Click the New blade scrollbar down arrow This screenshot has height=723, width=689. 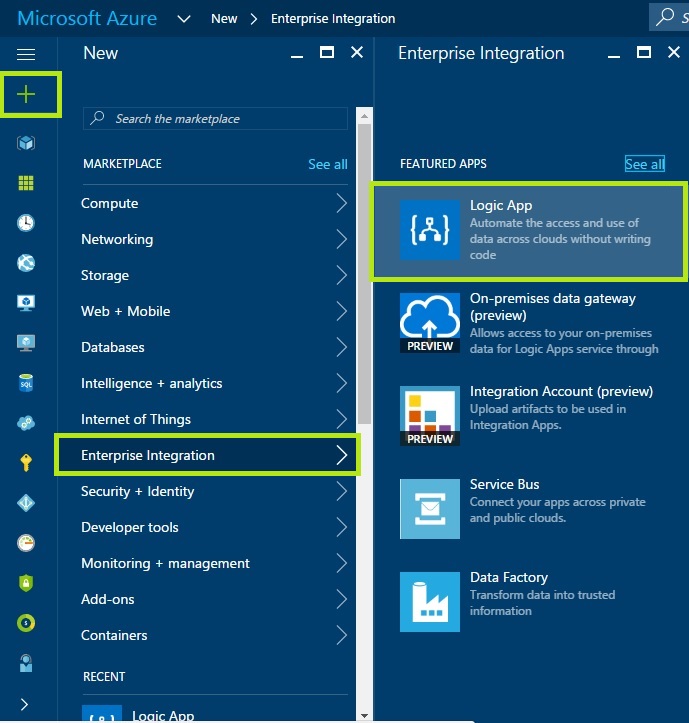point(364,716)
